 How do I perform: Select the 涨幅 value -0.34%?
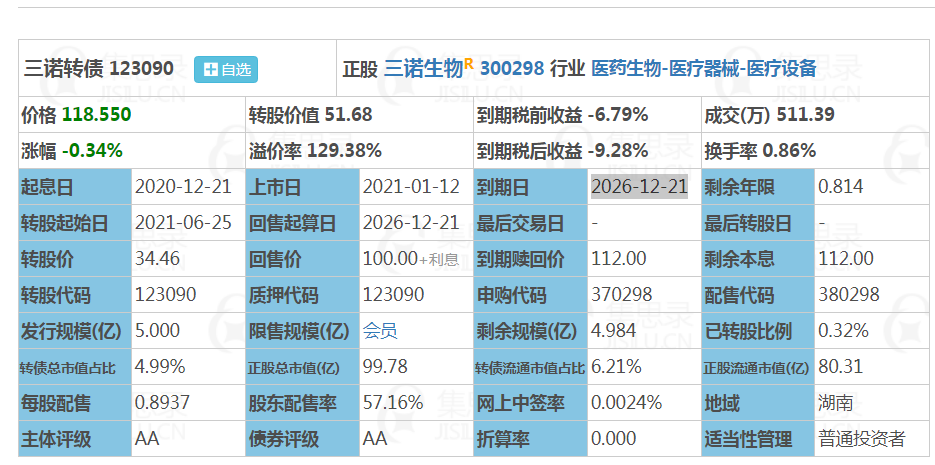92,151
